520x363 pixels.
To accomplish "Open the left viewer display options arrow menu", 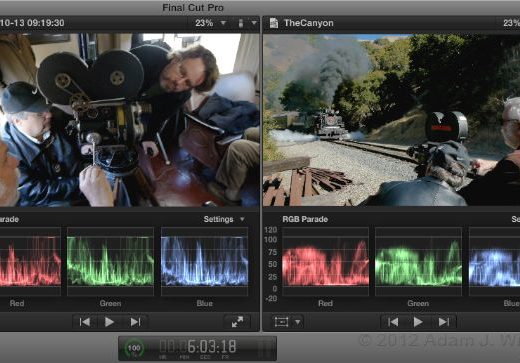I will (254, 23).
